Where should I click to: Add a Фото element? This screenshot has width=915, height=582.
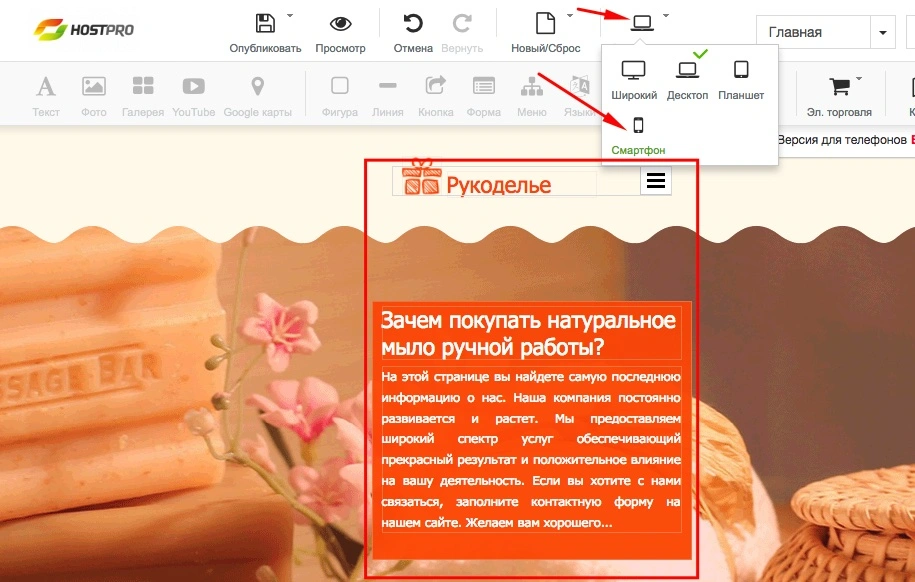click(x=93, y=96)
